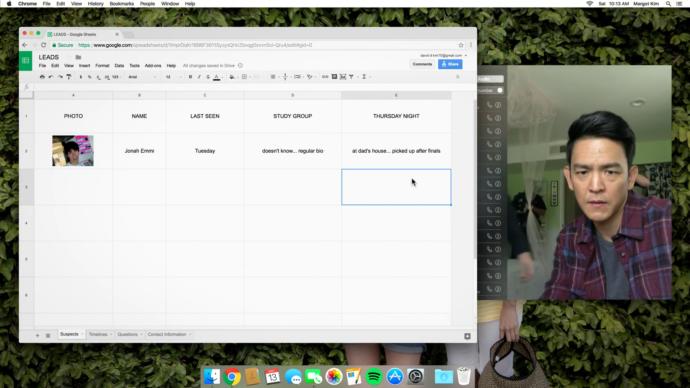
Task: Open the Format menu in Sheets
Action: pyautogui.click(x=102, y=66)
